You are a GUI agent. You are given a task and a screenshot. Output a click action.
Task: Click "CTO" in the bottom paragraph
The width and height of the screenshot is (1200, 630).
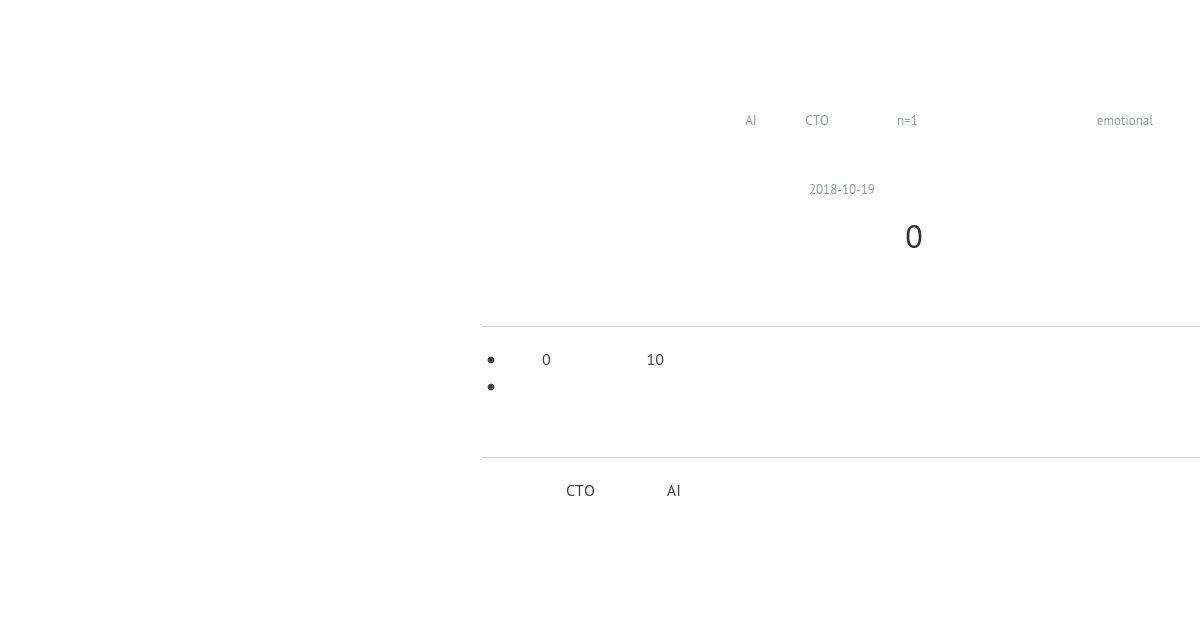(x=580, y=491)
